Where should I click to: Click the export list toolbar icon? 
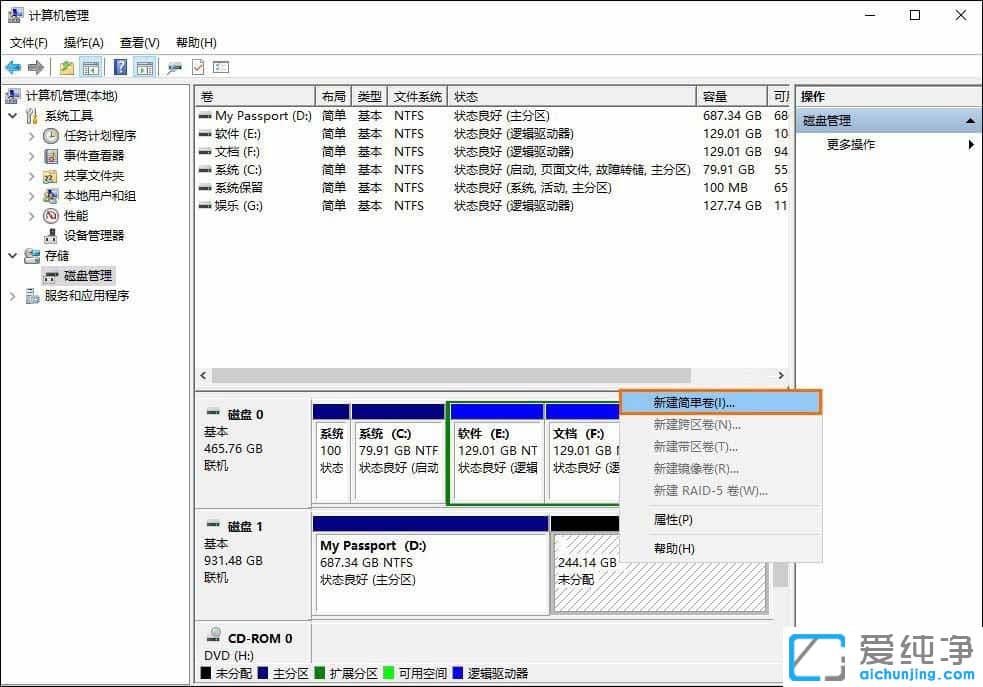pyautogui.click(x=222, y=67)
